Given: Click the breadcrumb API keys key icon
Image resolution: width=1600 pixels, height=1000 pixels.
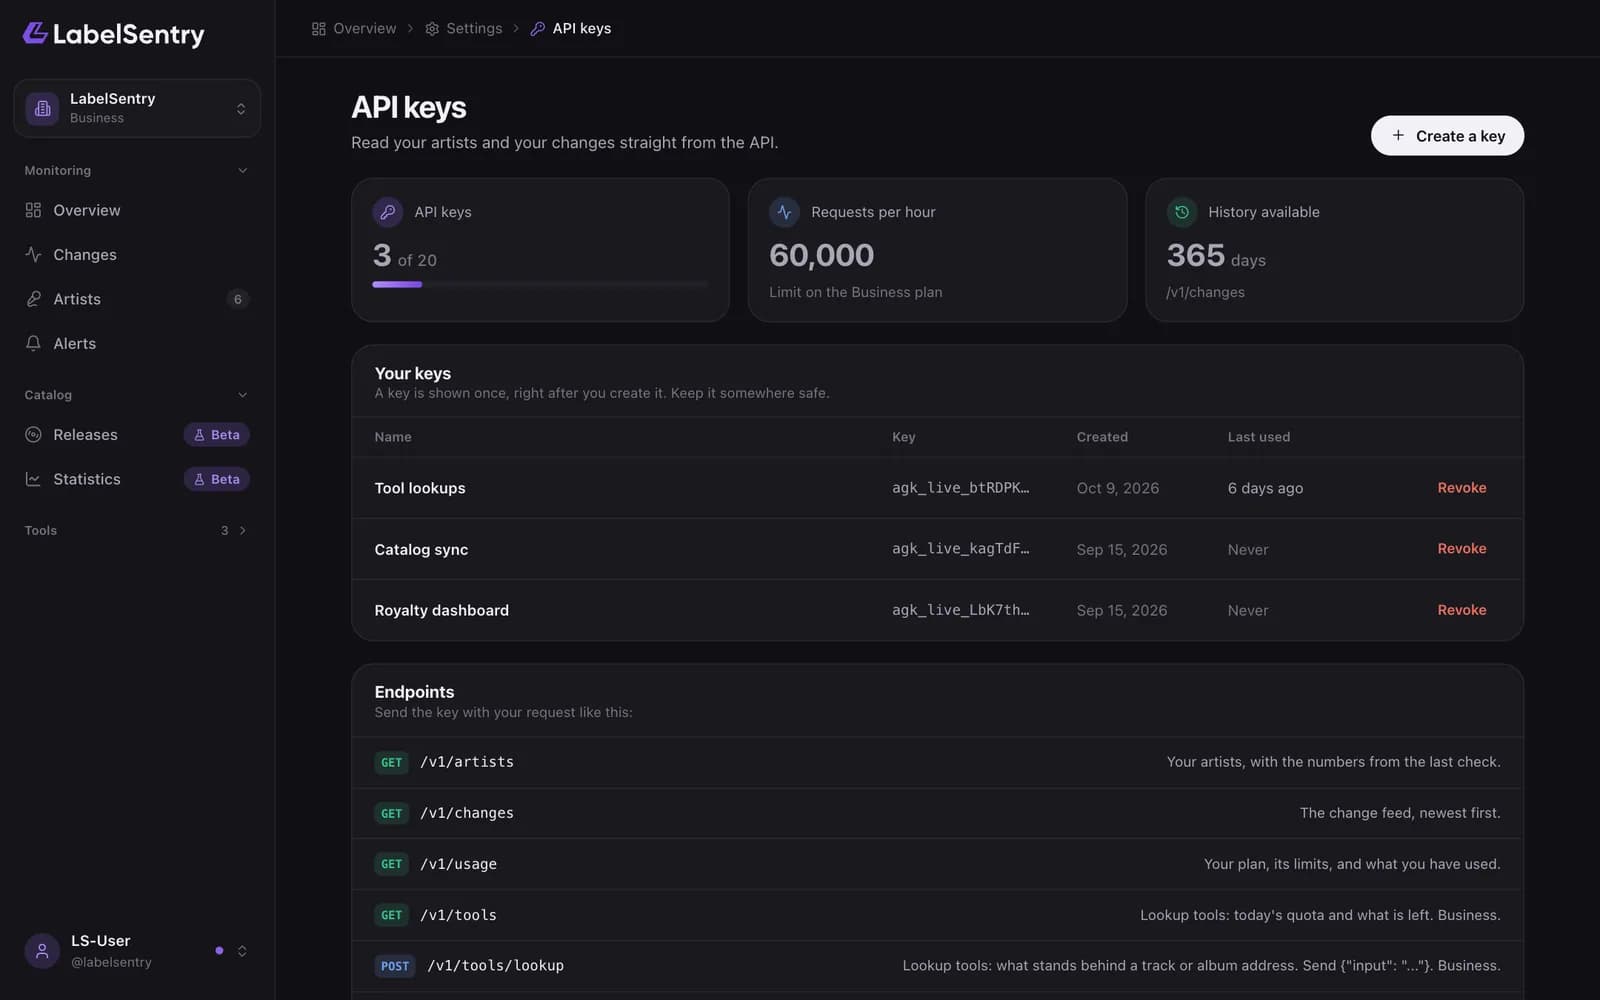Looking at the screenshot, I should (538, 28).
